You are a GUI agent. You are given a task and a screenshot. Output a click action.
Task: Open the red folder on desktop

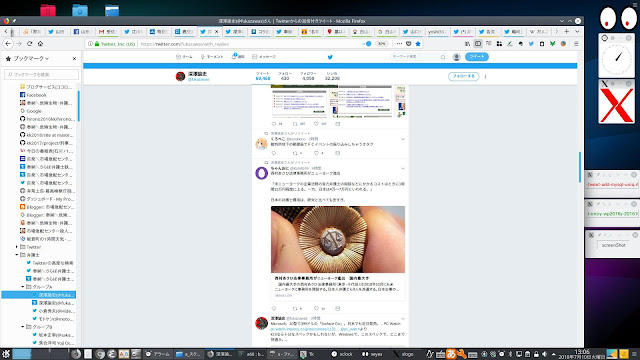48,10
